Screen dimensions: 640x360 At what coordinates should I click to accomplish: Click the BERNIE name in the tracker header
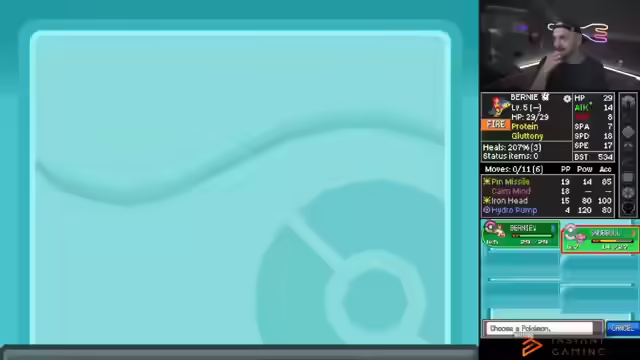[524, 97]
